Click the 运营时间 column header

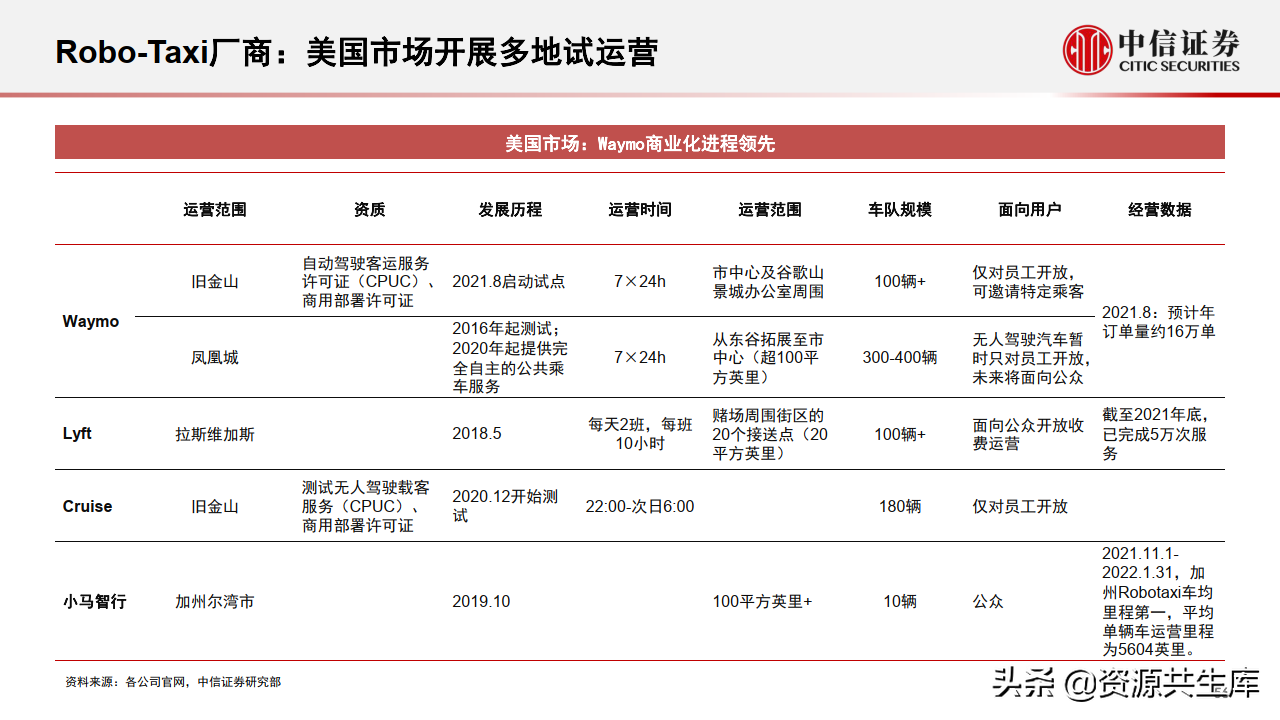click(x=640, y=210)
